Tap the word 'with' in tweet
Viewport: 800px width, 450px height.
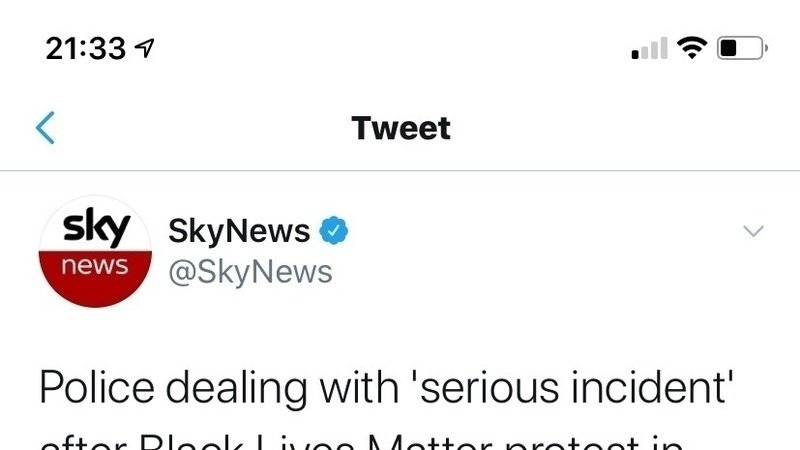359,387
